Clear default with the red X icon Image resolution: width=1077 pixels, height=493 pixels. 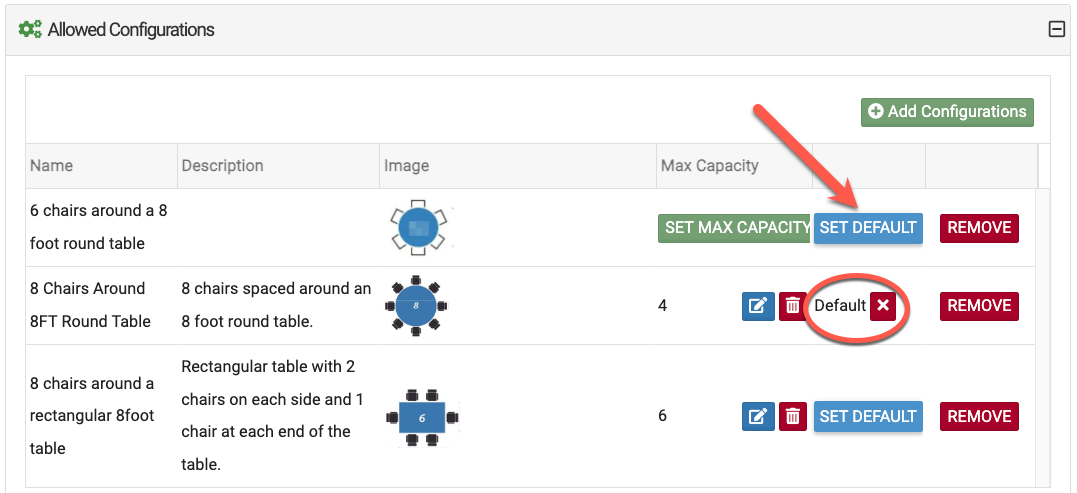point(883,306)
